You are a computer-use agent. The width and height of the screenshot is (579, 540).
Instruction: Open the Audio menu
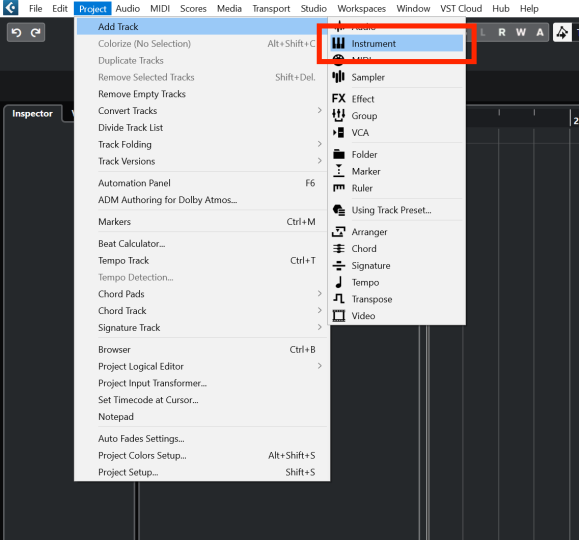tap(127, 8)
